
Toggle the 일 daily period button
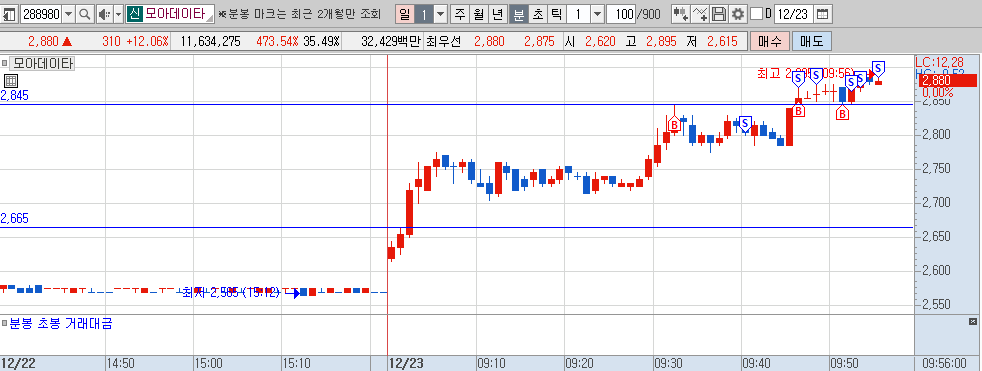pos(405,14)
